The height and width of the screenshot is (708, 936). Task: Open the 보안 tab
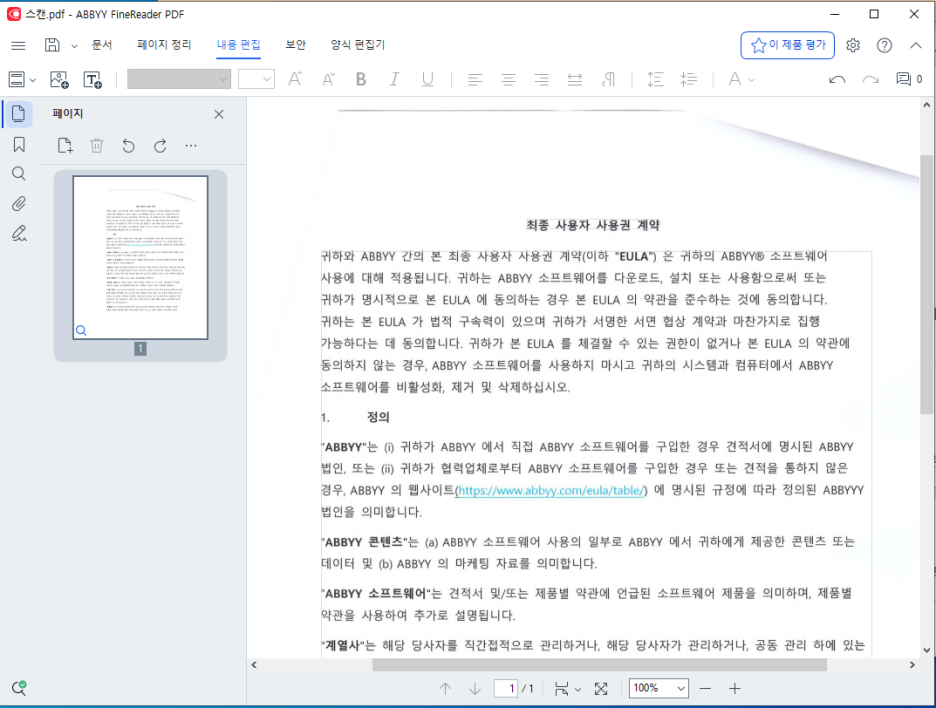pos(295,45)
